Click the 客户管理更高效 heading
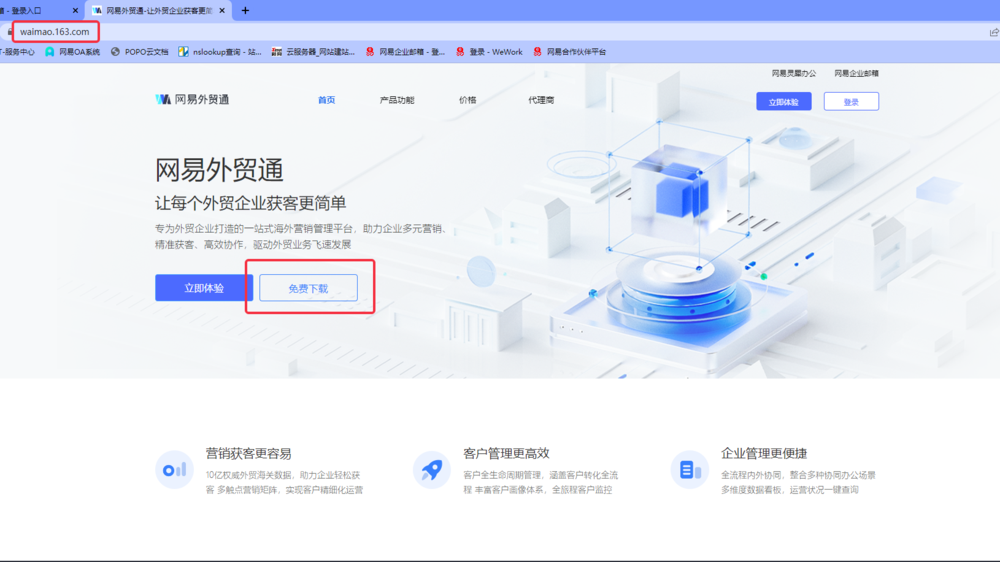Screen dimensions: 1000x562 [x=506, y=454]
